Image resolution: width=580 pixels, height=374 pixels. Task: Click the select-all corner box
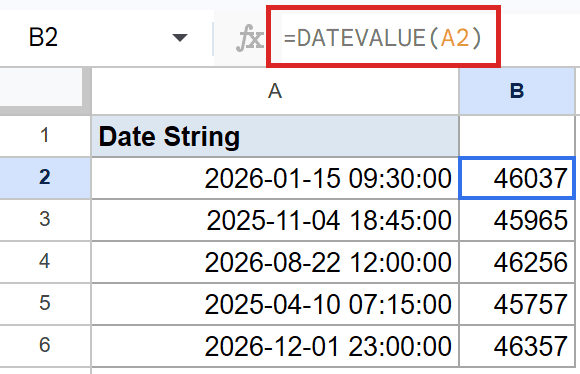(x=45, y=91)
